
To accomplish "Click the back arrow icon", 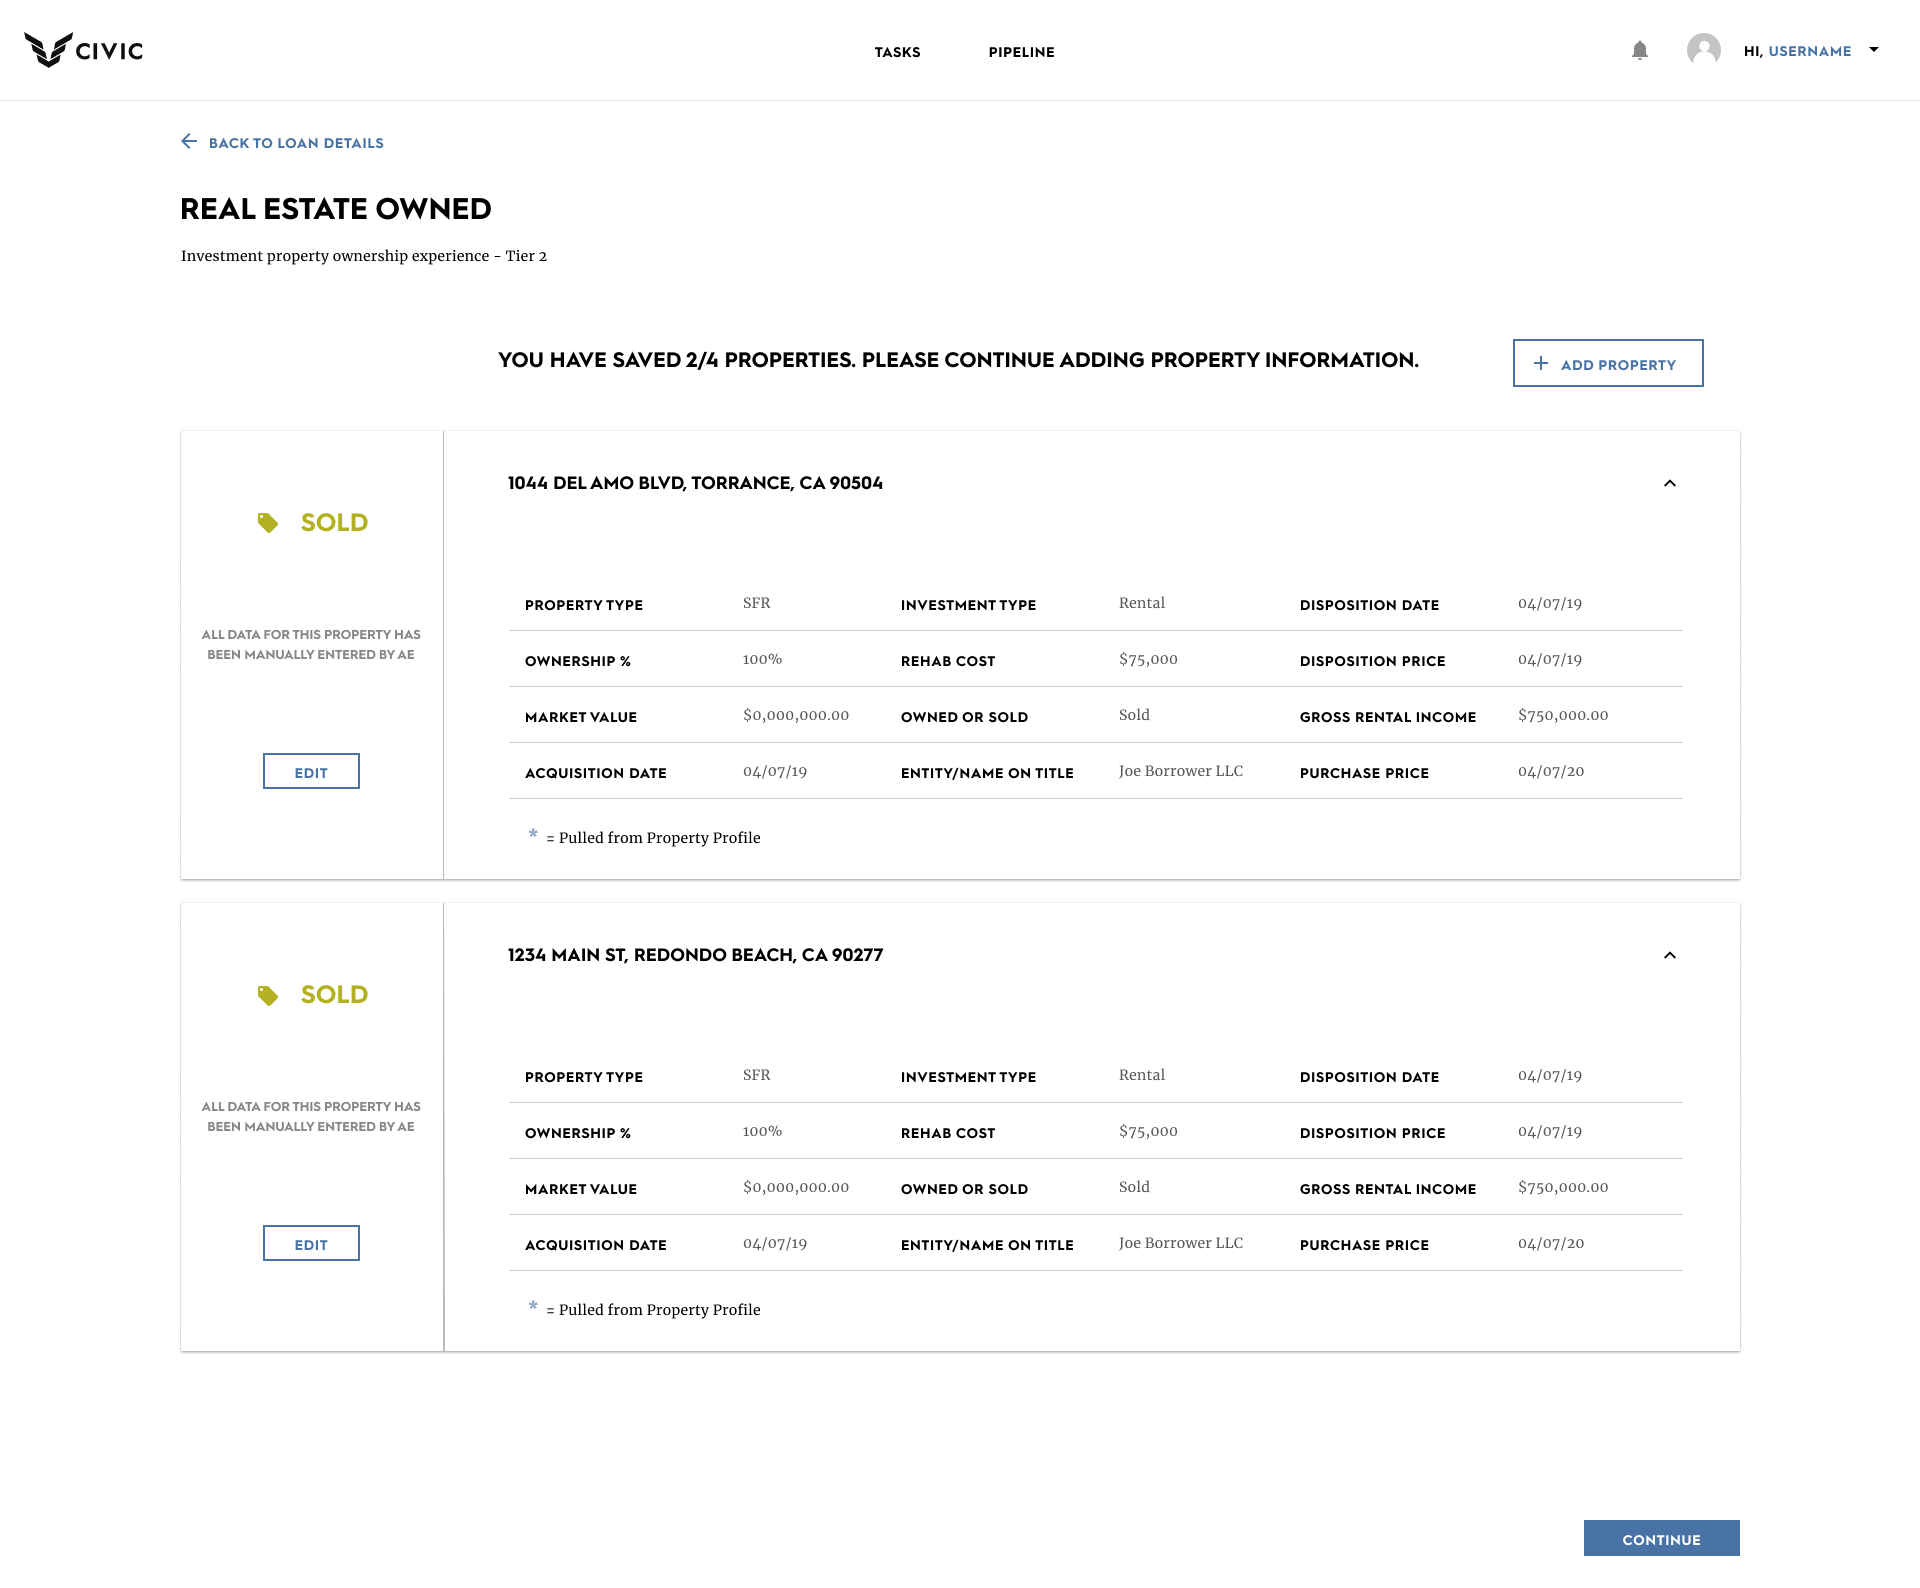I will coord(188,142).
